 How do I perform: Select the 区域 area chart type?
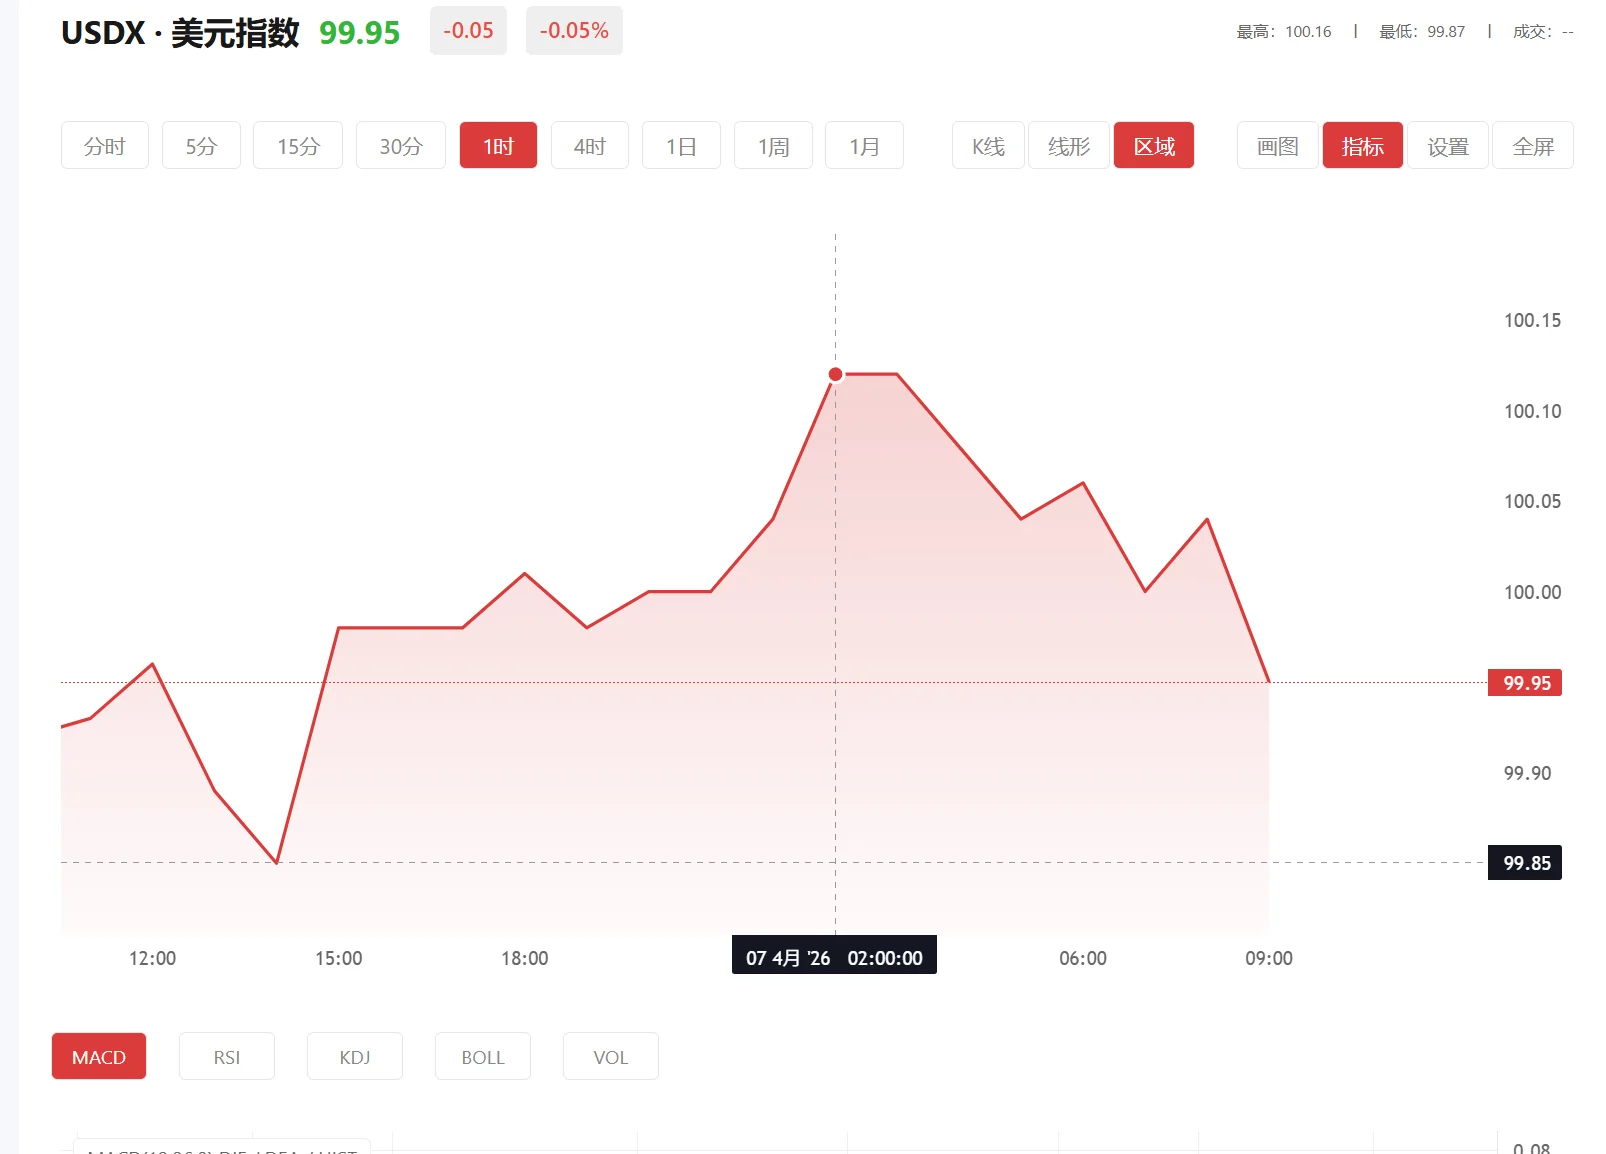pos(1153,146)
